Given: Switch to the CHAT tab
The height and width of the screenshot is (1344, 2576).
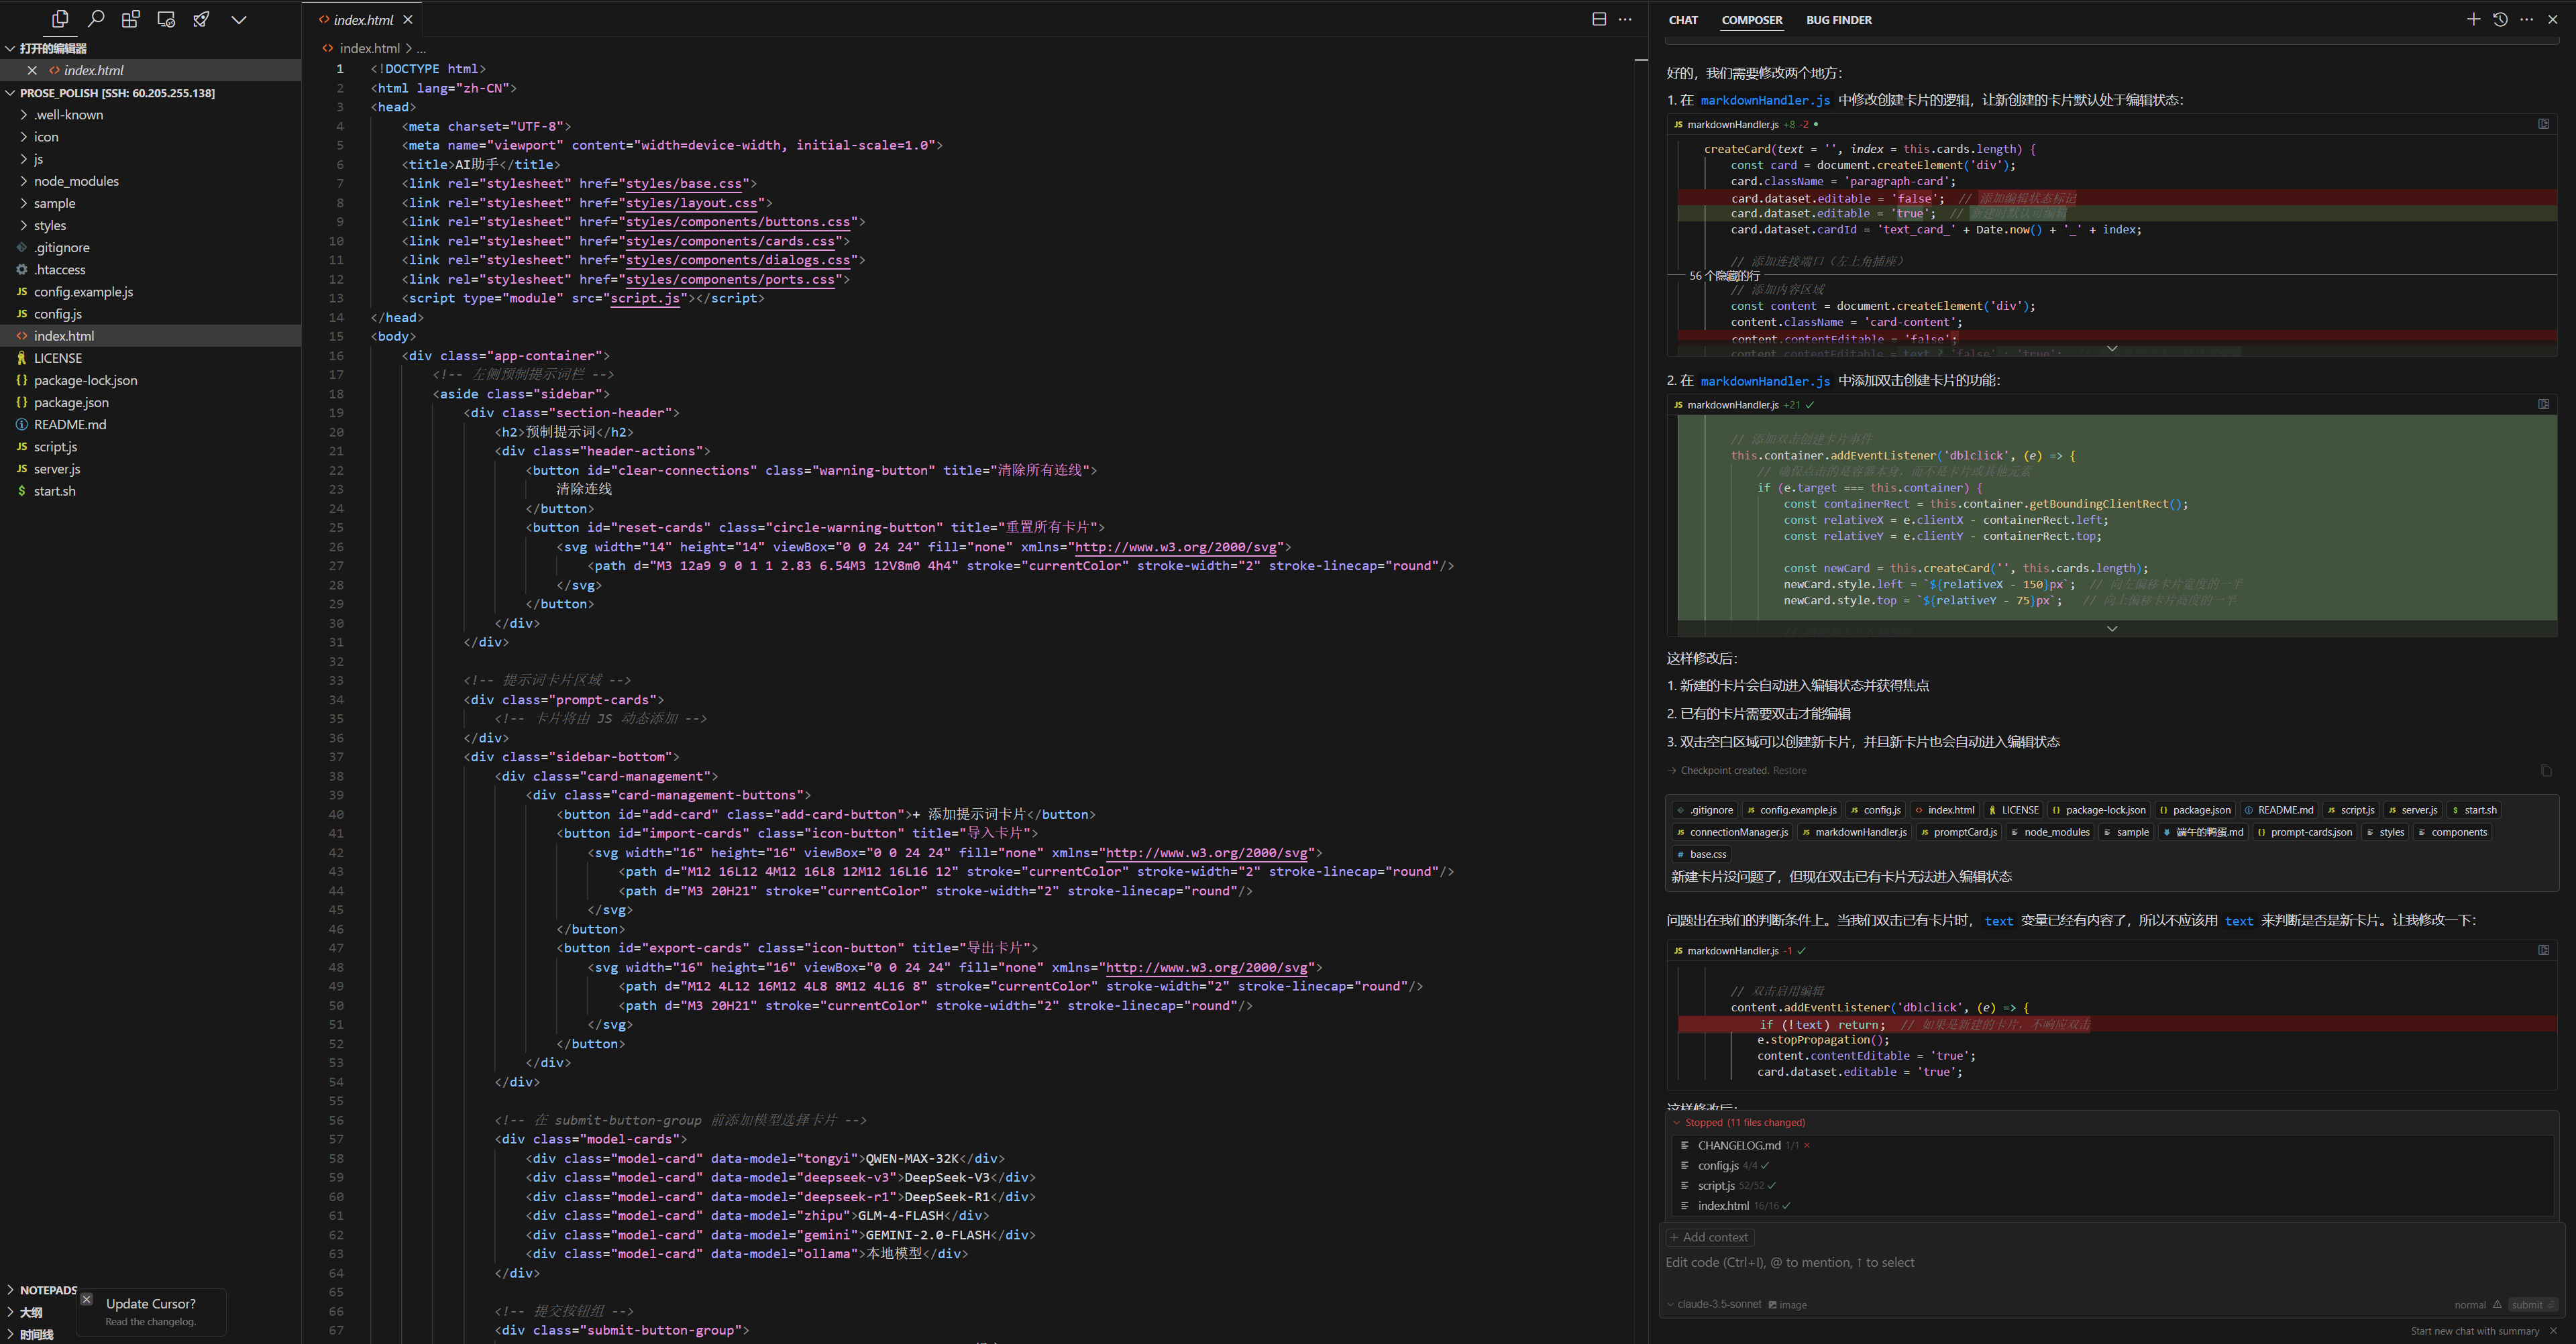Looking at the screenshot, I should [1683, 20].
